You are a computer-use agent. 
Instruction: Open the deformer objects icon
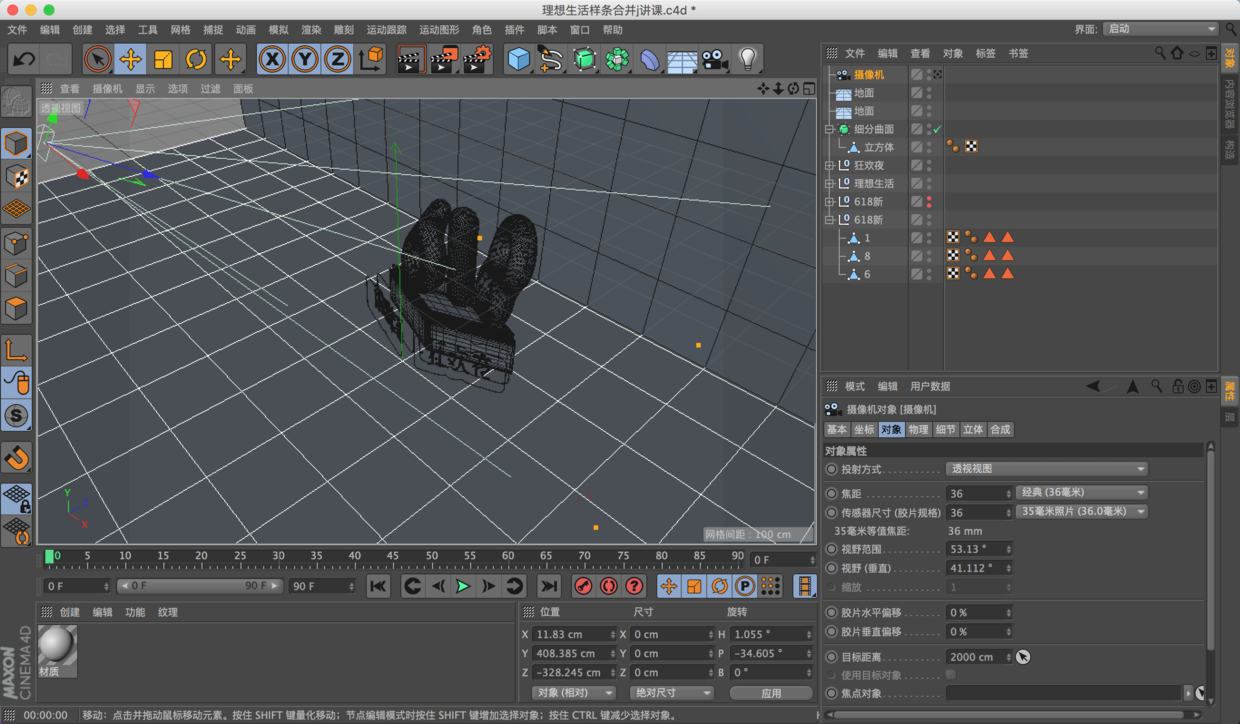(x=650, y=59)
